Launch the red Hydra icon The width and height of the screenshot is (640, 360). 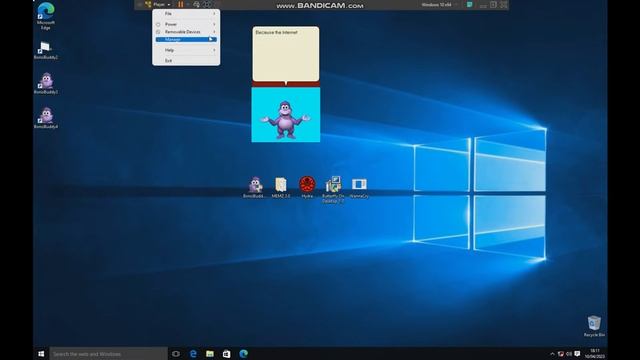click(307, 187)
